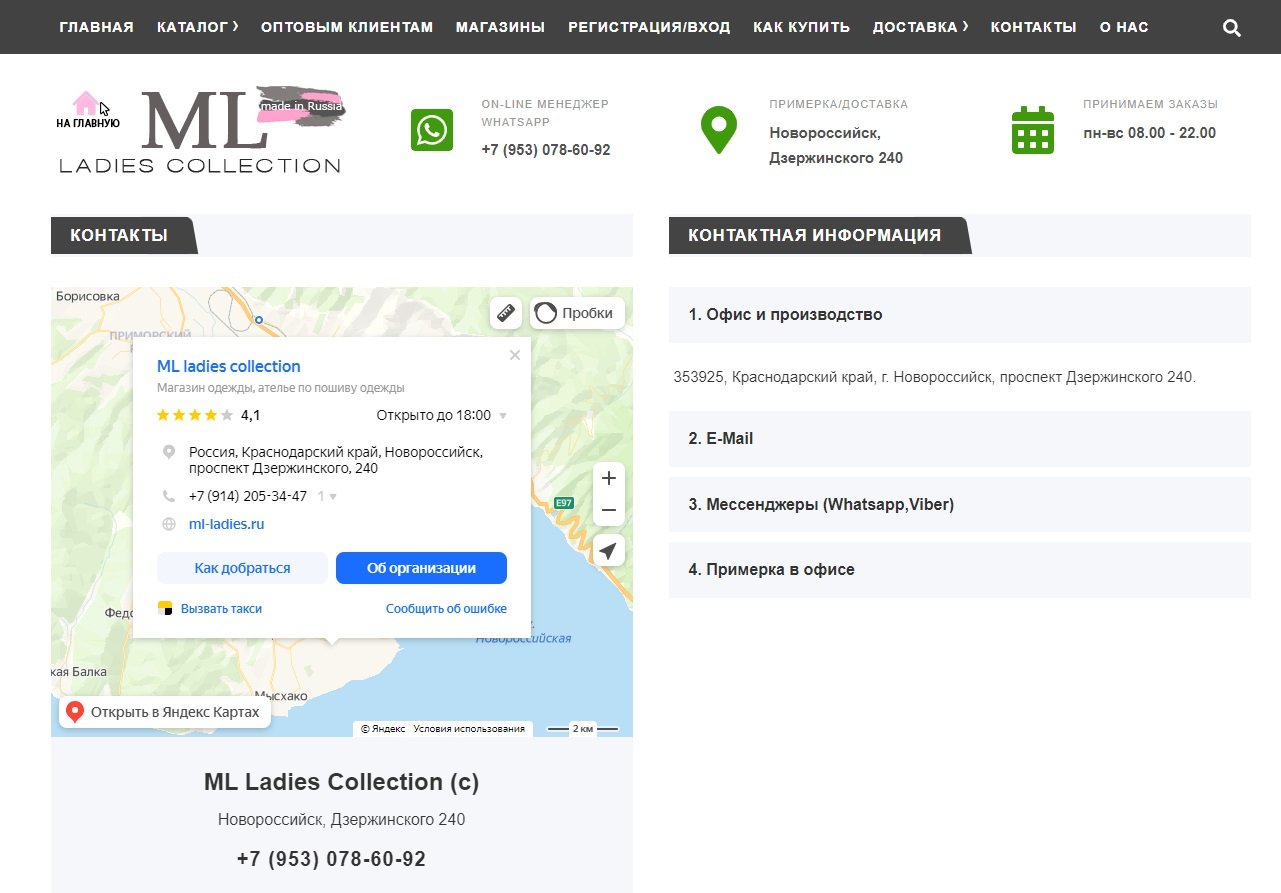Click popup phone number +7 (914) 205-34-47
This screenshot has height=893, width=1281.
248,496
